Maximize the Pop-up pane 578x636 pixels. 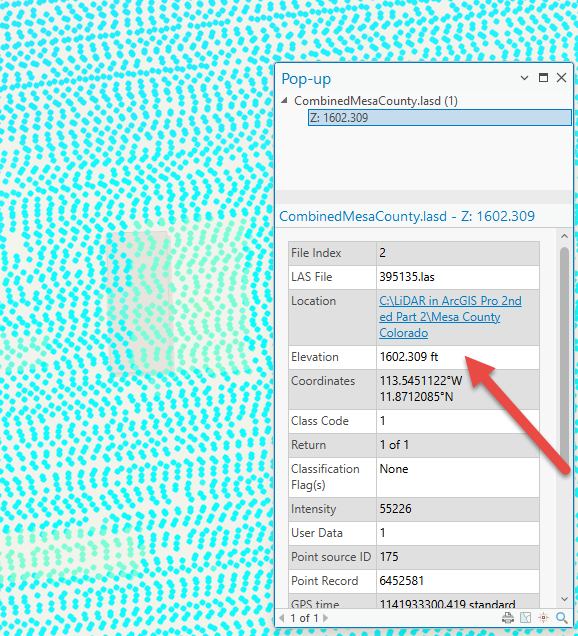click(x=543, y=77)
